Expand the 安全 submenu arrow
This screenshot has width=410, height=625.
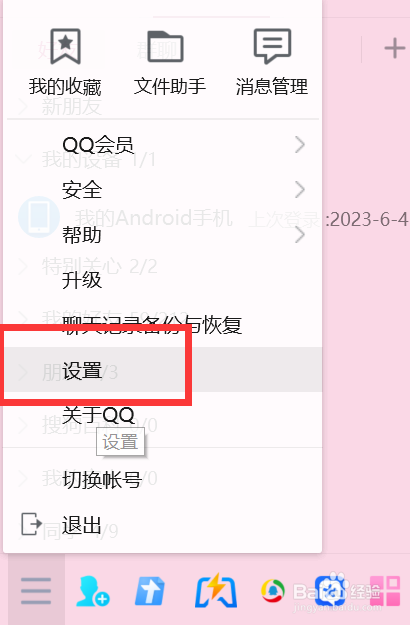[300, 189]
